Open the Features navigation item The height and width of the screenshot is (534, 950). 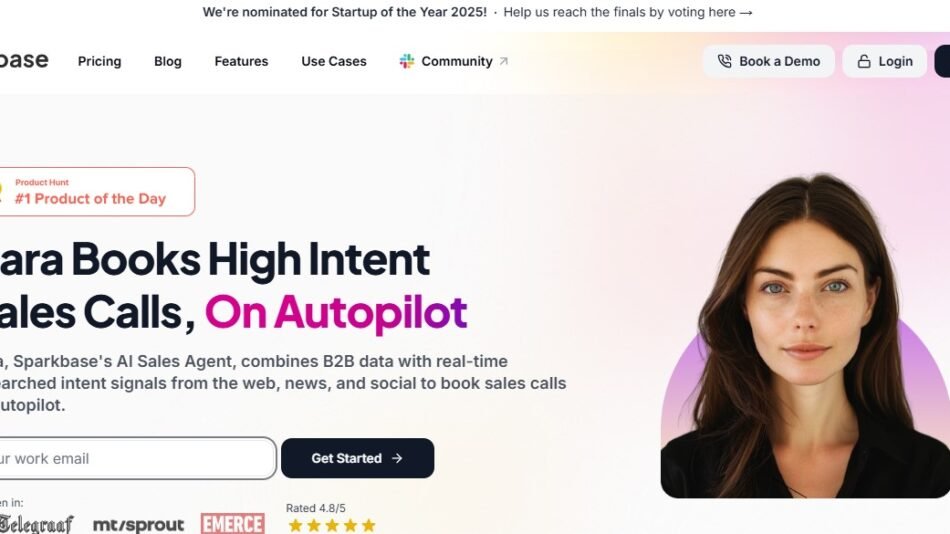pos(241,61)
